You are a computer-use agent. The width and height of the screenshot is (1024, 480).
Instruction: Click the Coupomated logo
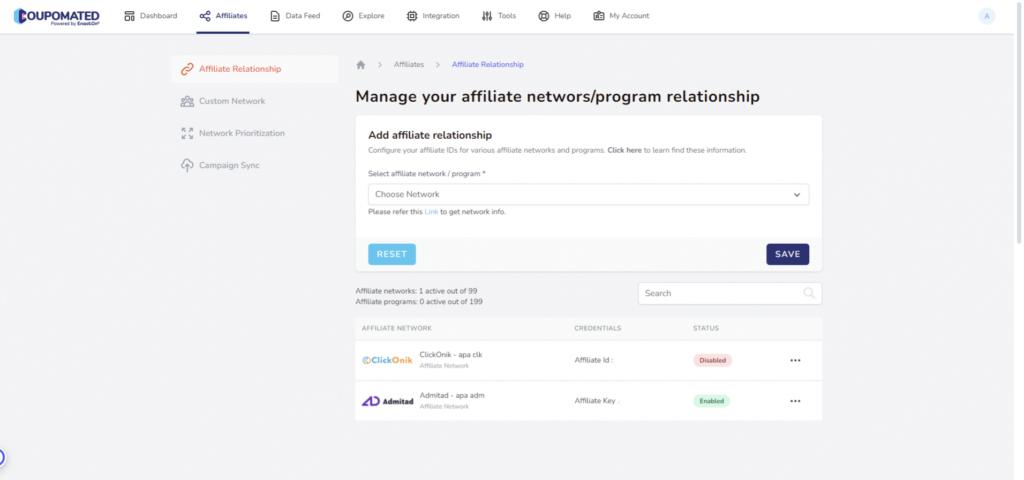[57, 16]
